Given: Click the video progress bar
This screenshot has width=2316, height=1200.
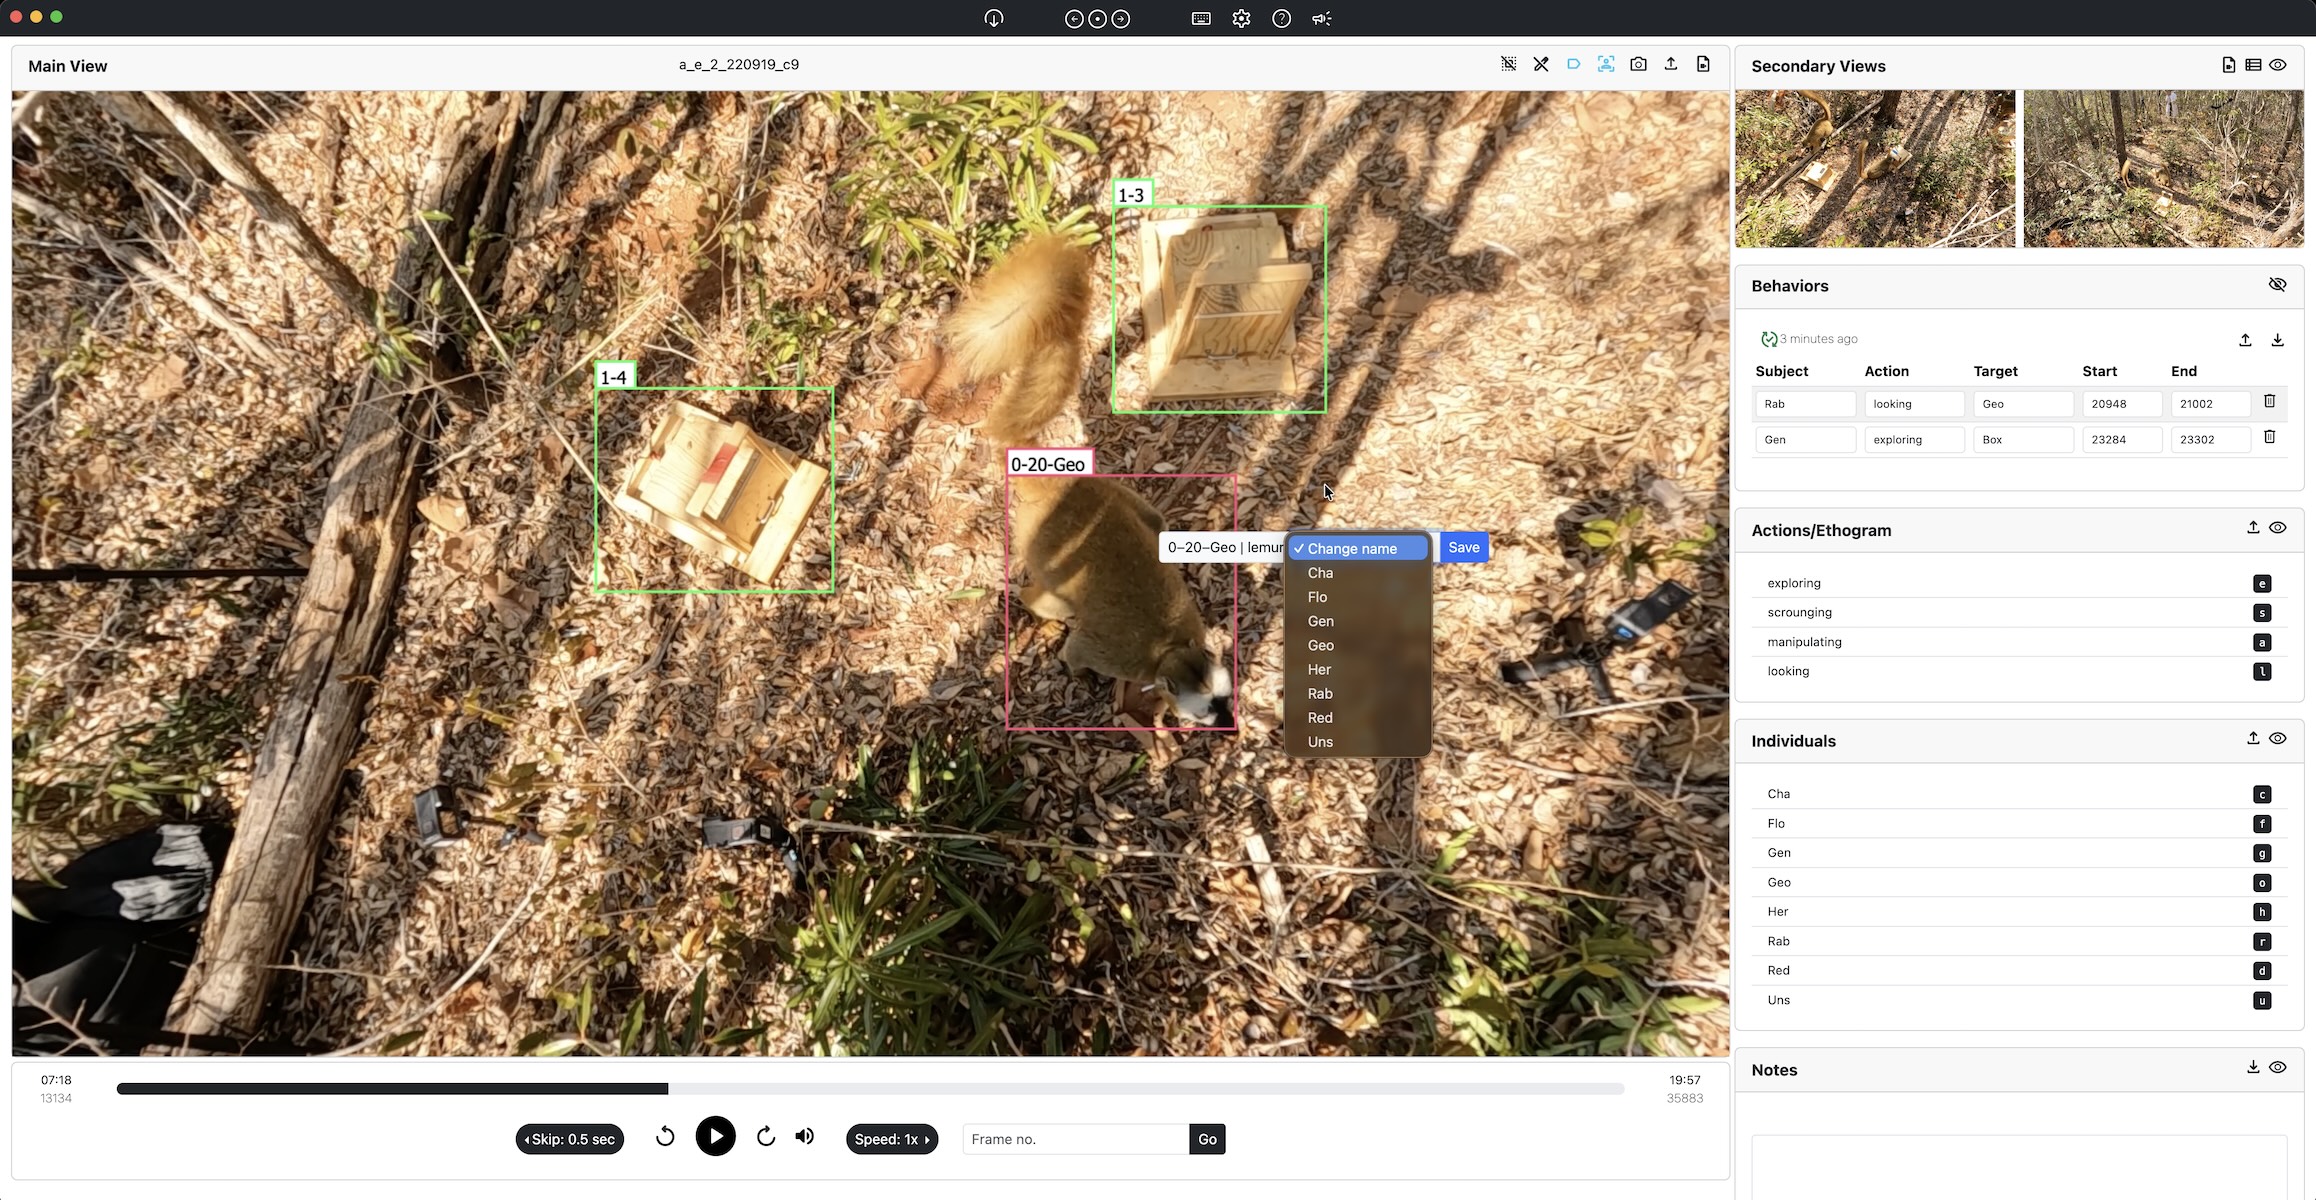Looking at the screenshot, I should (870, 1089).
